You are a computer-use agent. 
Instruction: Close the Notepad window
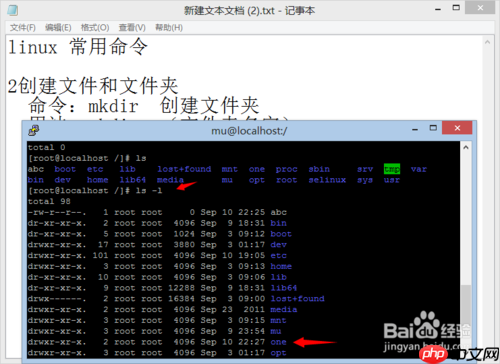(480, 8)
